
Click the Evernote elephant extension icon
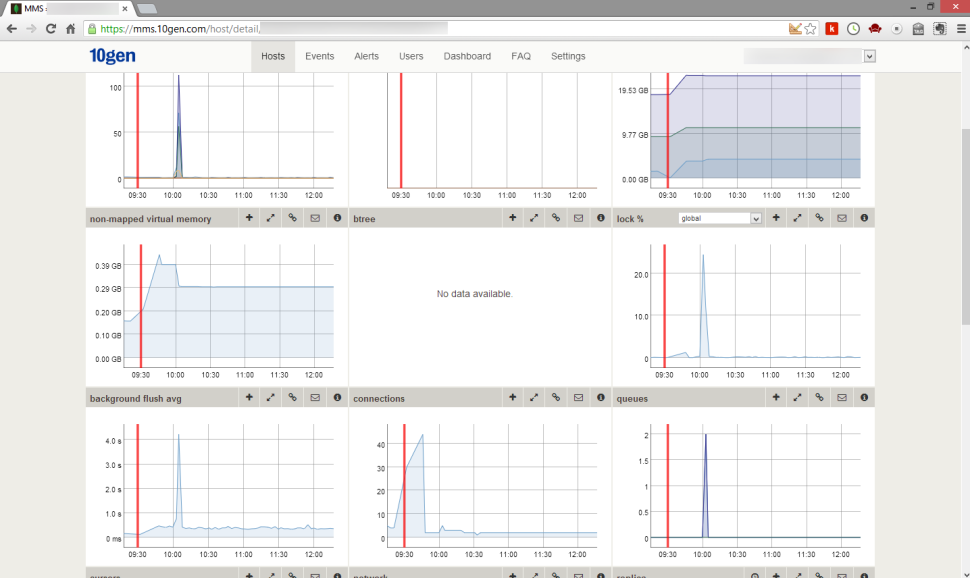[x=940, y=29]
